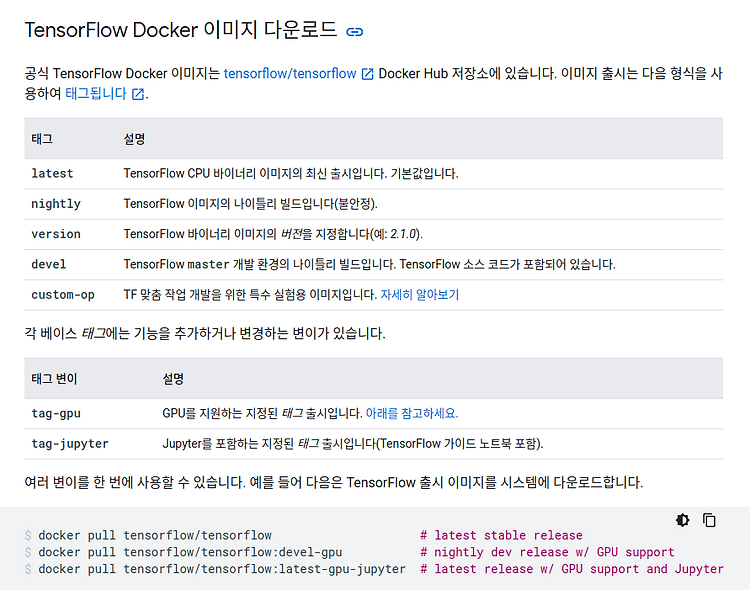Select the tag-gpu variant cell
Image resolution: width=750 pixels, height=590 pixels.
pos(56,413)
